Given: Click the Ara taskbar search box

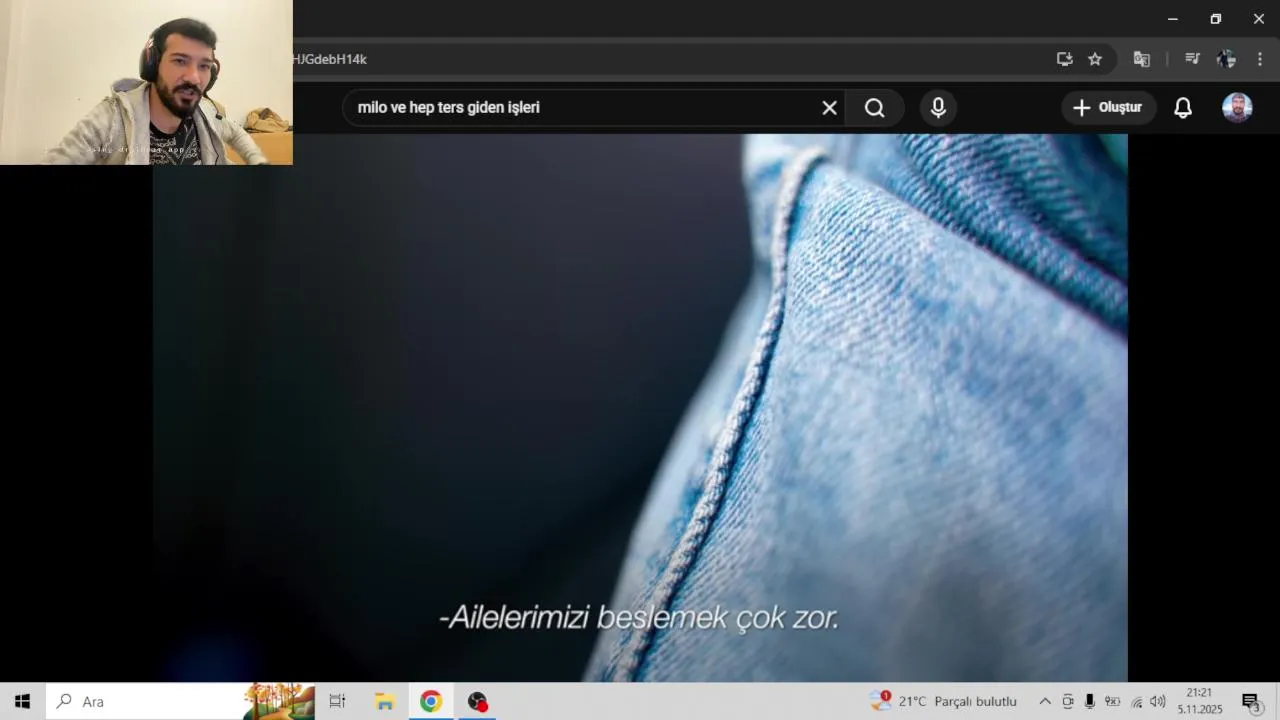Looking at the screenshot, I should (180, 701).
